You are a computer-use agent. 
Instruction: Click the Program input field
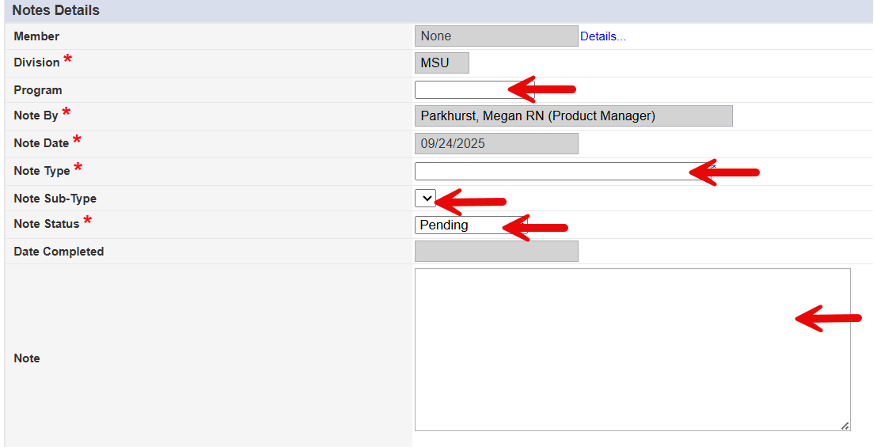[474, 90]
